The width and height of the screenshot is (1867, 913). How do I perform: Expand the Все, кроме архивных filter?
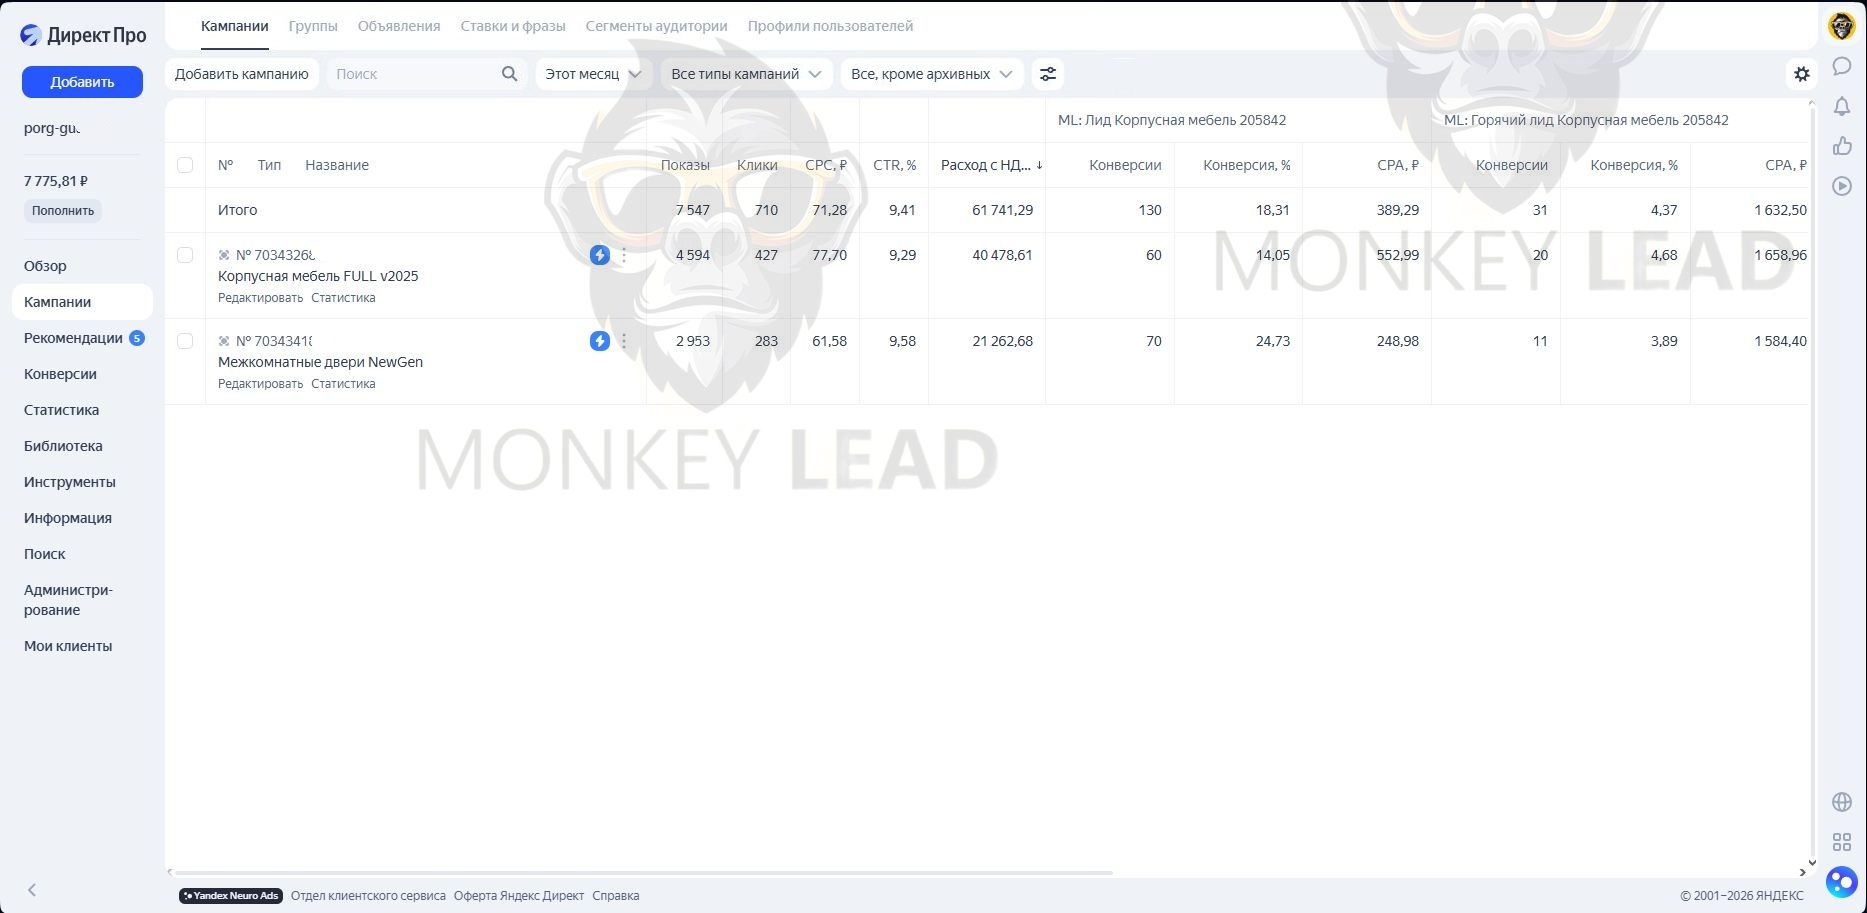pos(931,74)
